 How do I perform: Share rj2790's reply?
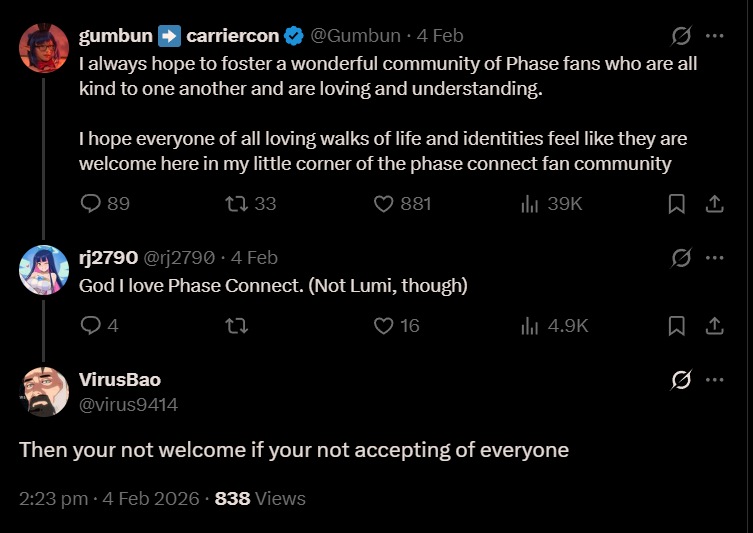coord(715,326)
